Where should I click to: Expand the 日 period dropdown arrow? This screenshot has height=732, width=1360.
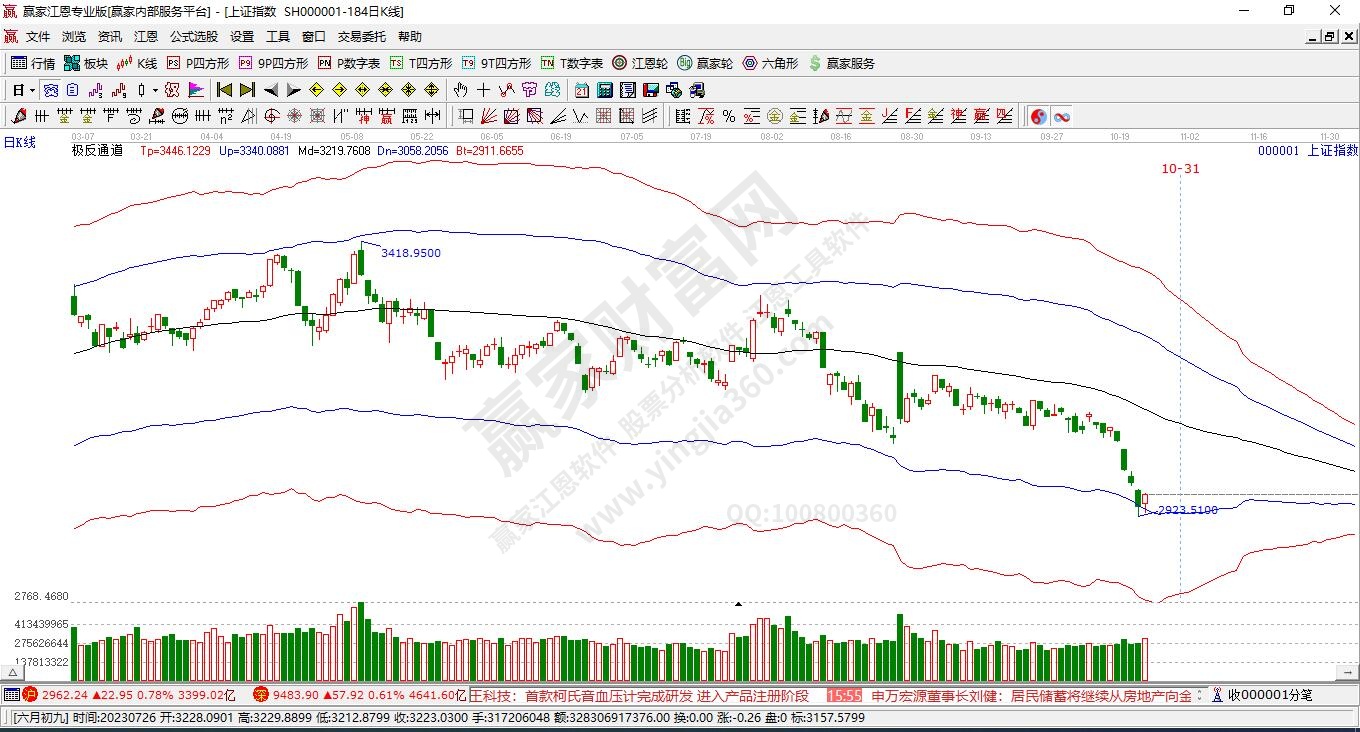(x=32, y=90)
